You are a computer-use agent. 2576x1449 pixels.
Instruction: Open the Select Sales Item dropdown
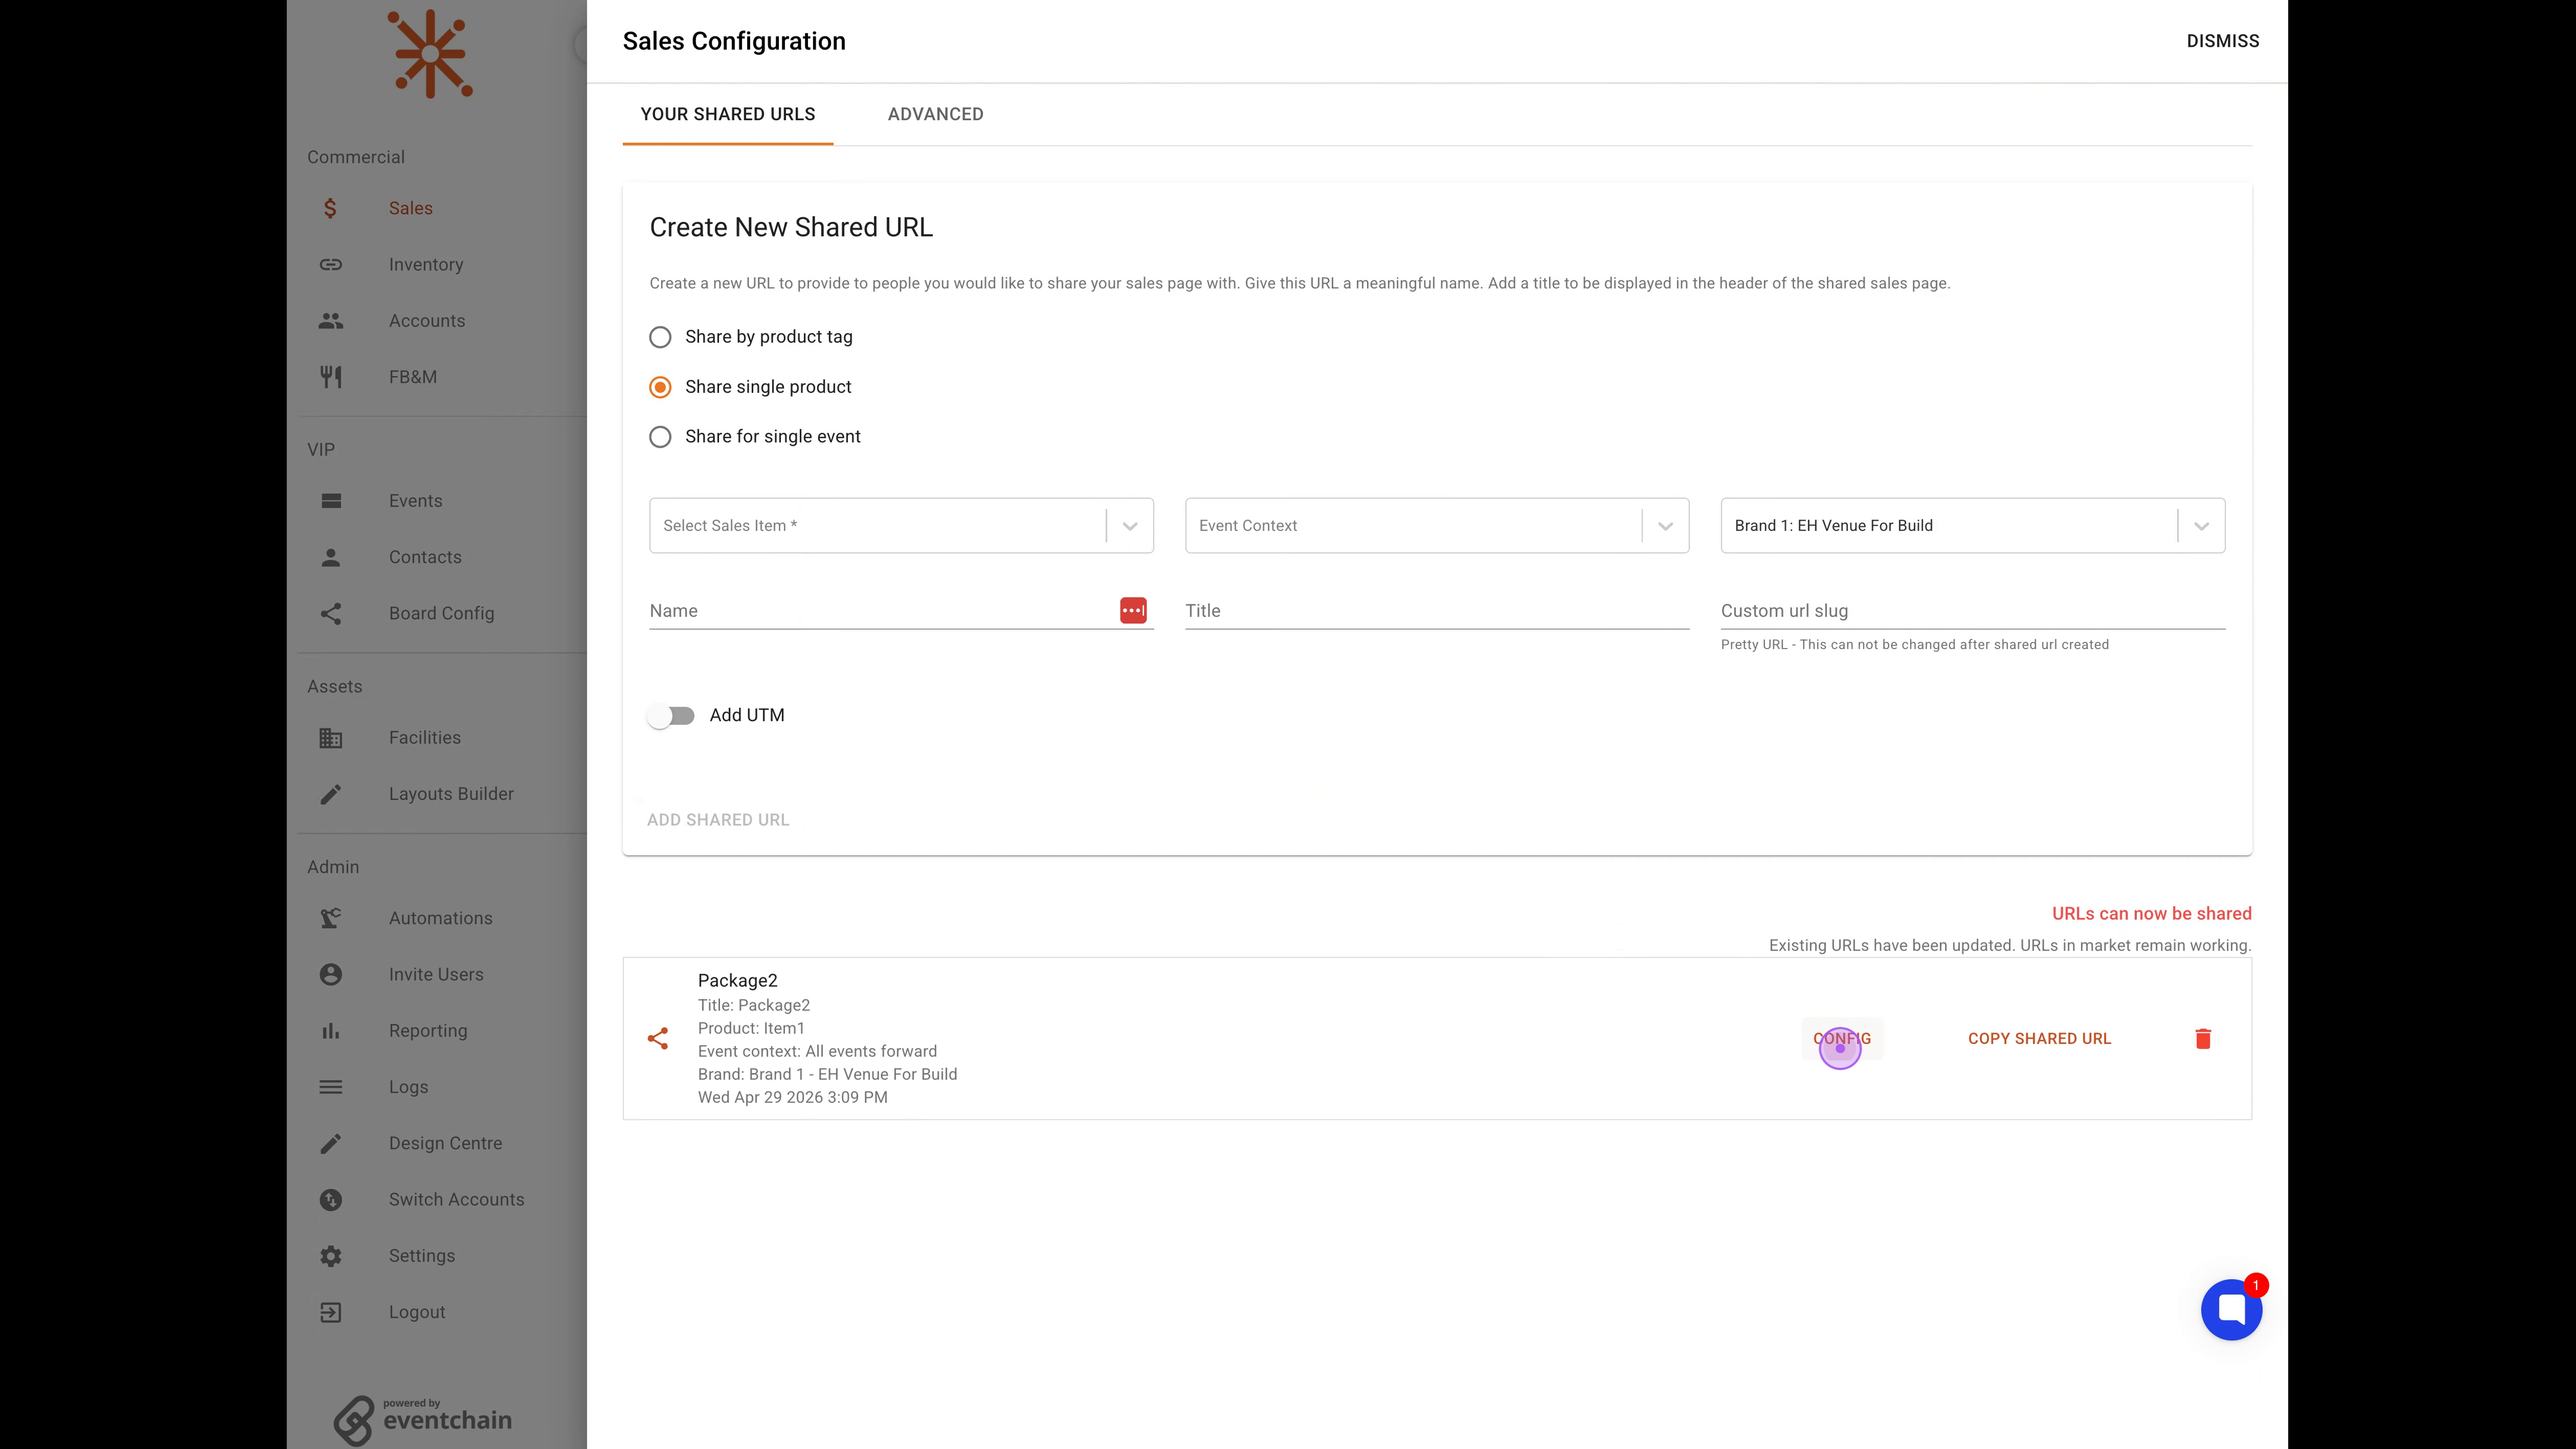coord(901,526)
